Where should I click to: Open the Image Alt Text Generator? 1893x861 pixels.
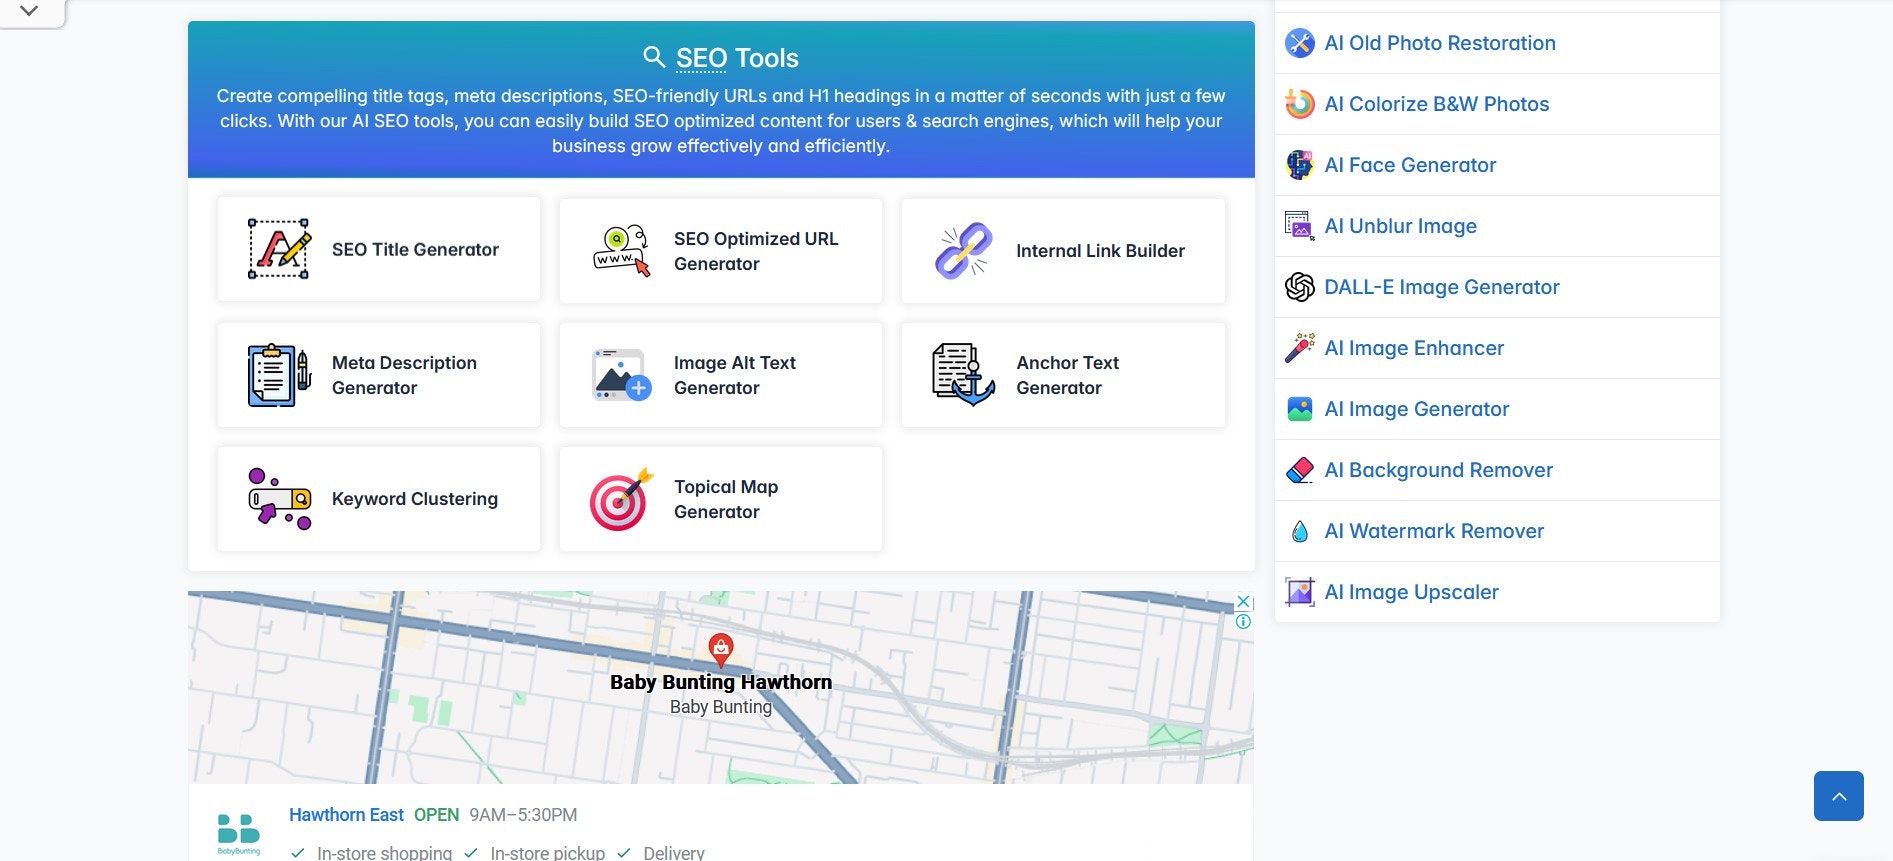(x=721, y=375)
